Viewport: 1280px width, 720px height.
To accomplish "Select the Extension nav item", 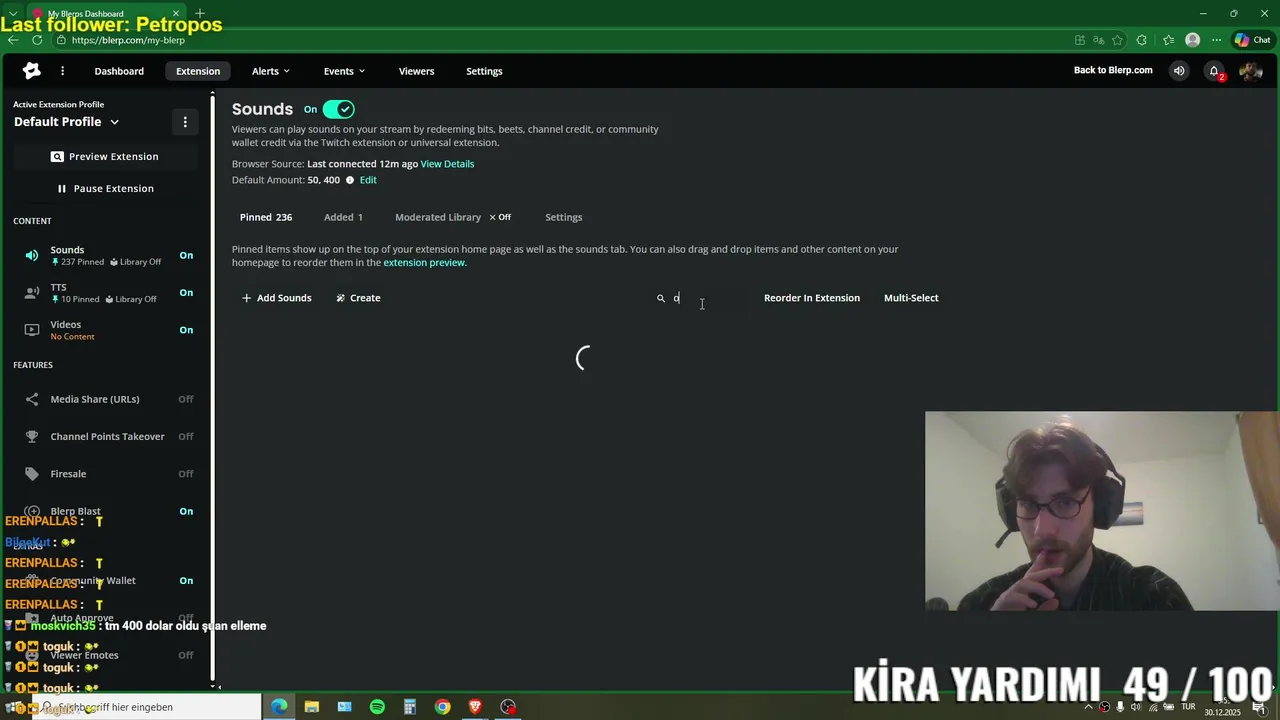I will pyautogui.click(x=198, y=71).
